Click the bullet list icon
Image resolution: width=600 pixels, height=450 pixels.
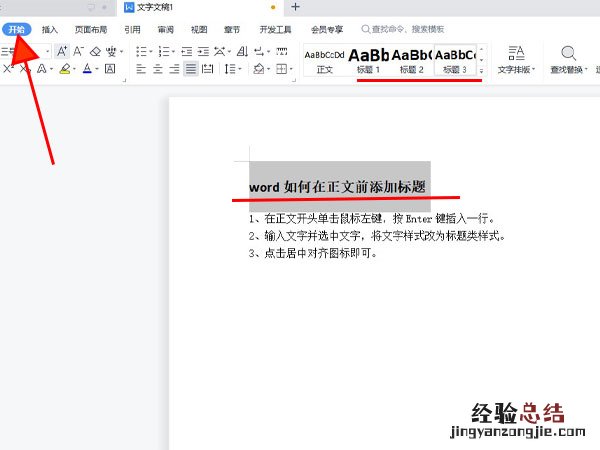point(142,51)
